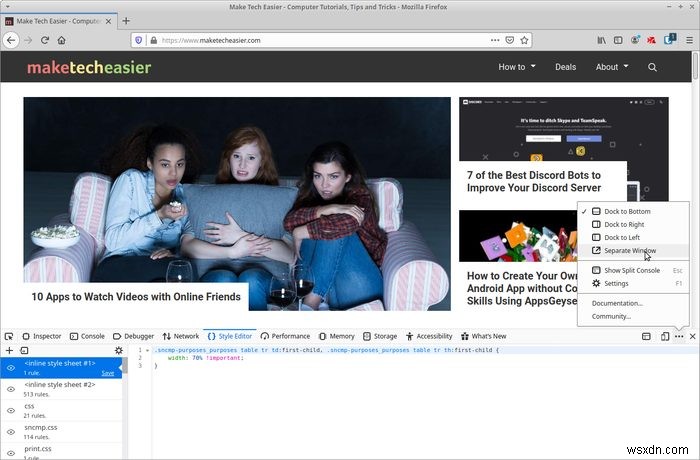Click Save link for inline style sheet #1
700x460 pixels.
coord(108,373)
